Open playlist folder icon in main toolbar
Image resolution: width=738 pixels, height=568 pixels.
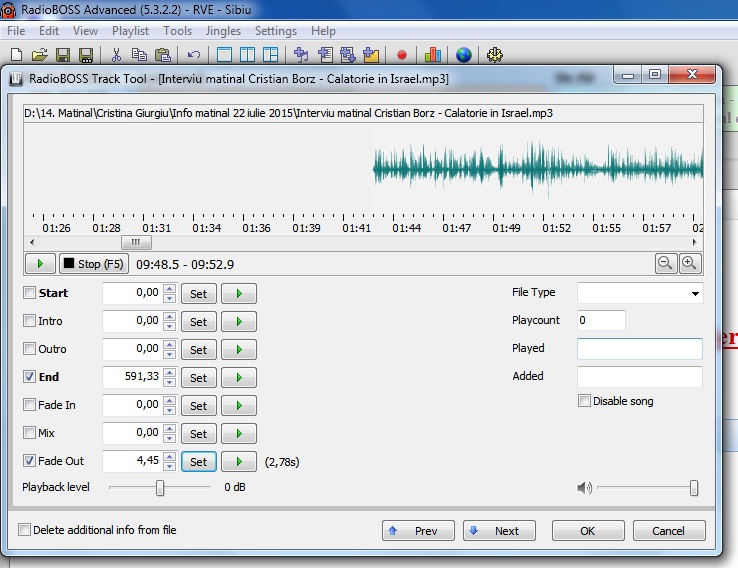(x=40, y=55)
